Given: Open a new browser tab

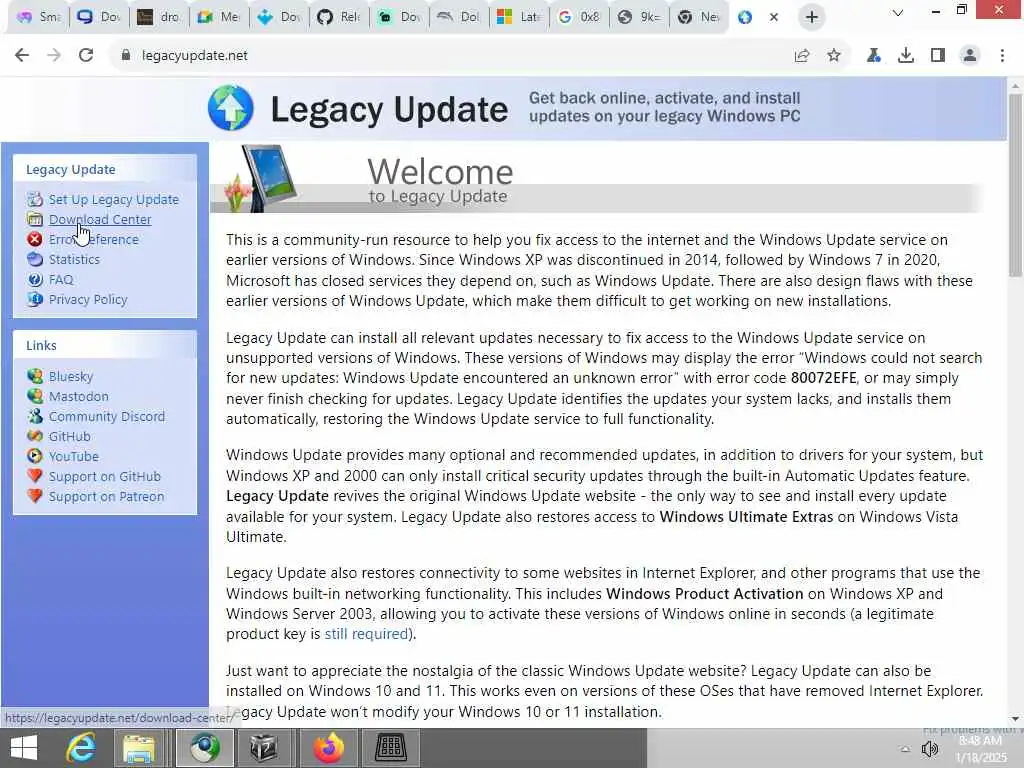Looking at the screenshot, I should 812,17.
